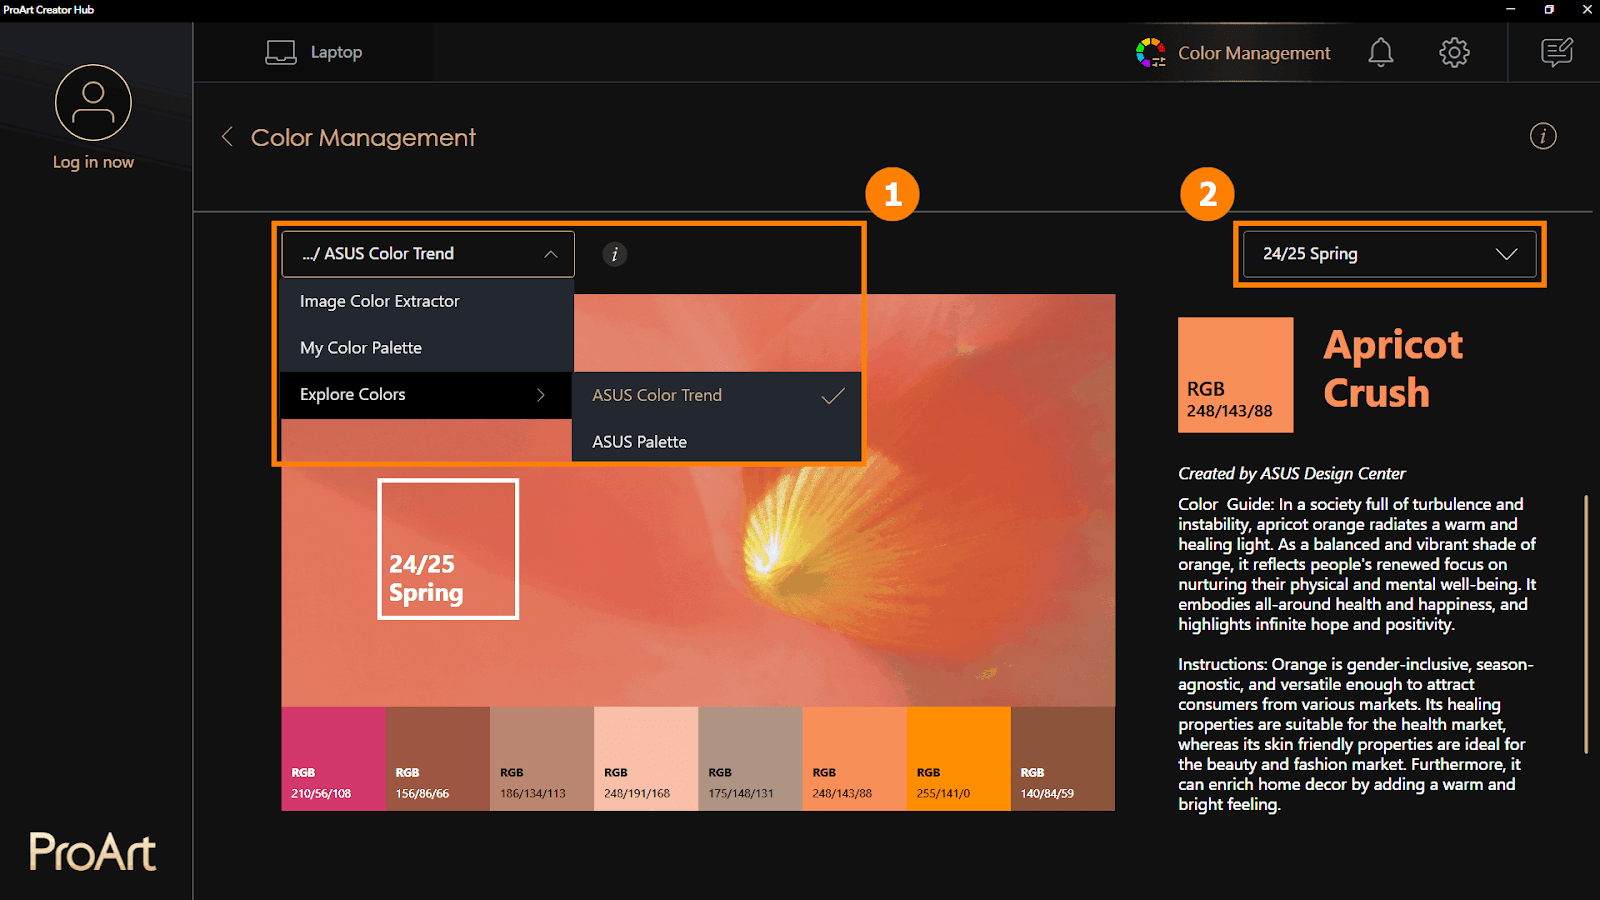Select the light peach 248/191/168 swatch
This screenshot has height=900, width=1600.
point(646,759)
